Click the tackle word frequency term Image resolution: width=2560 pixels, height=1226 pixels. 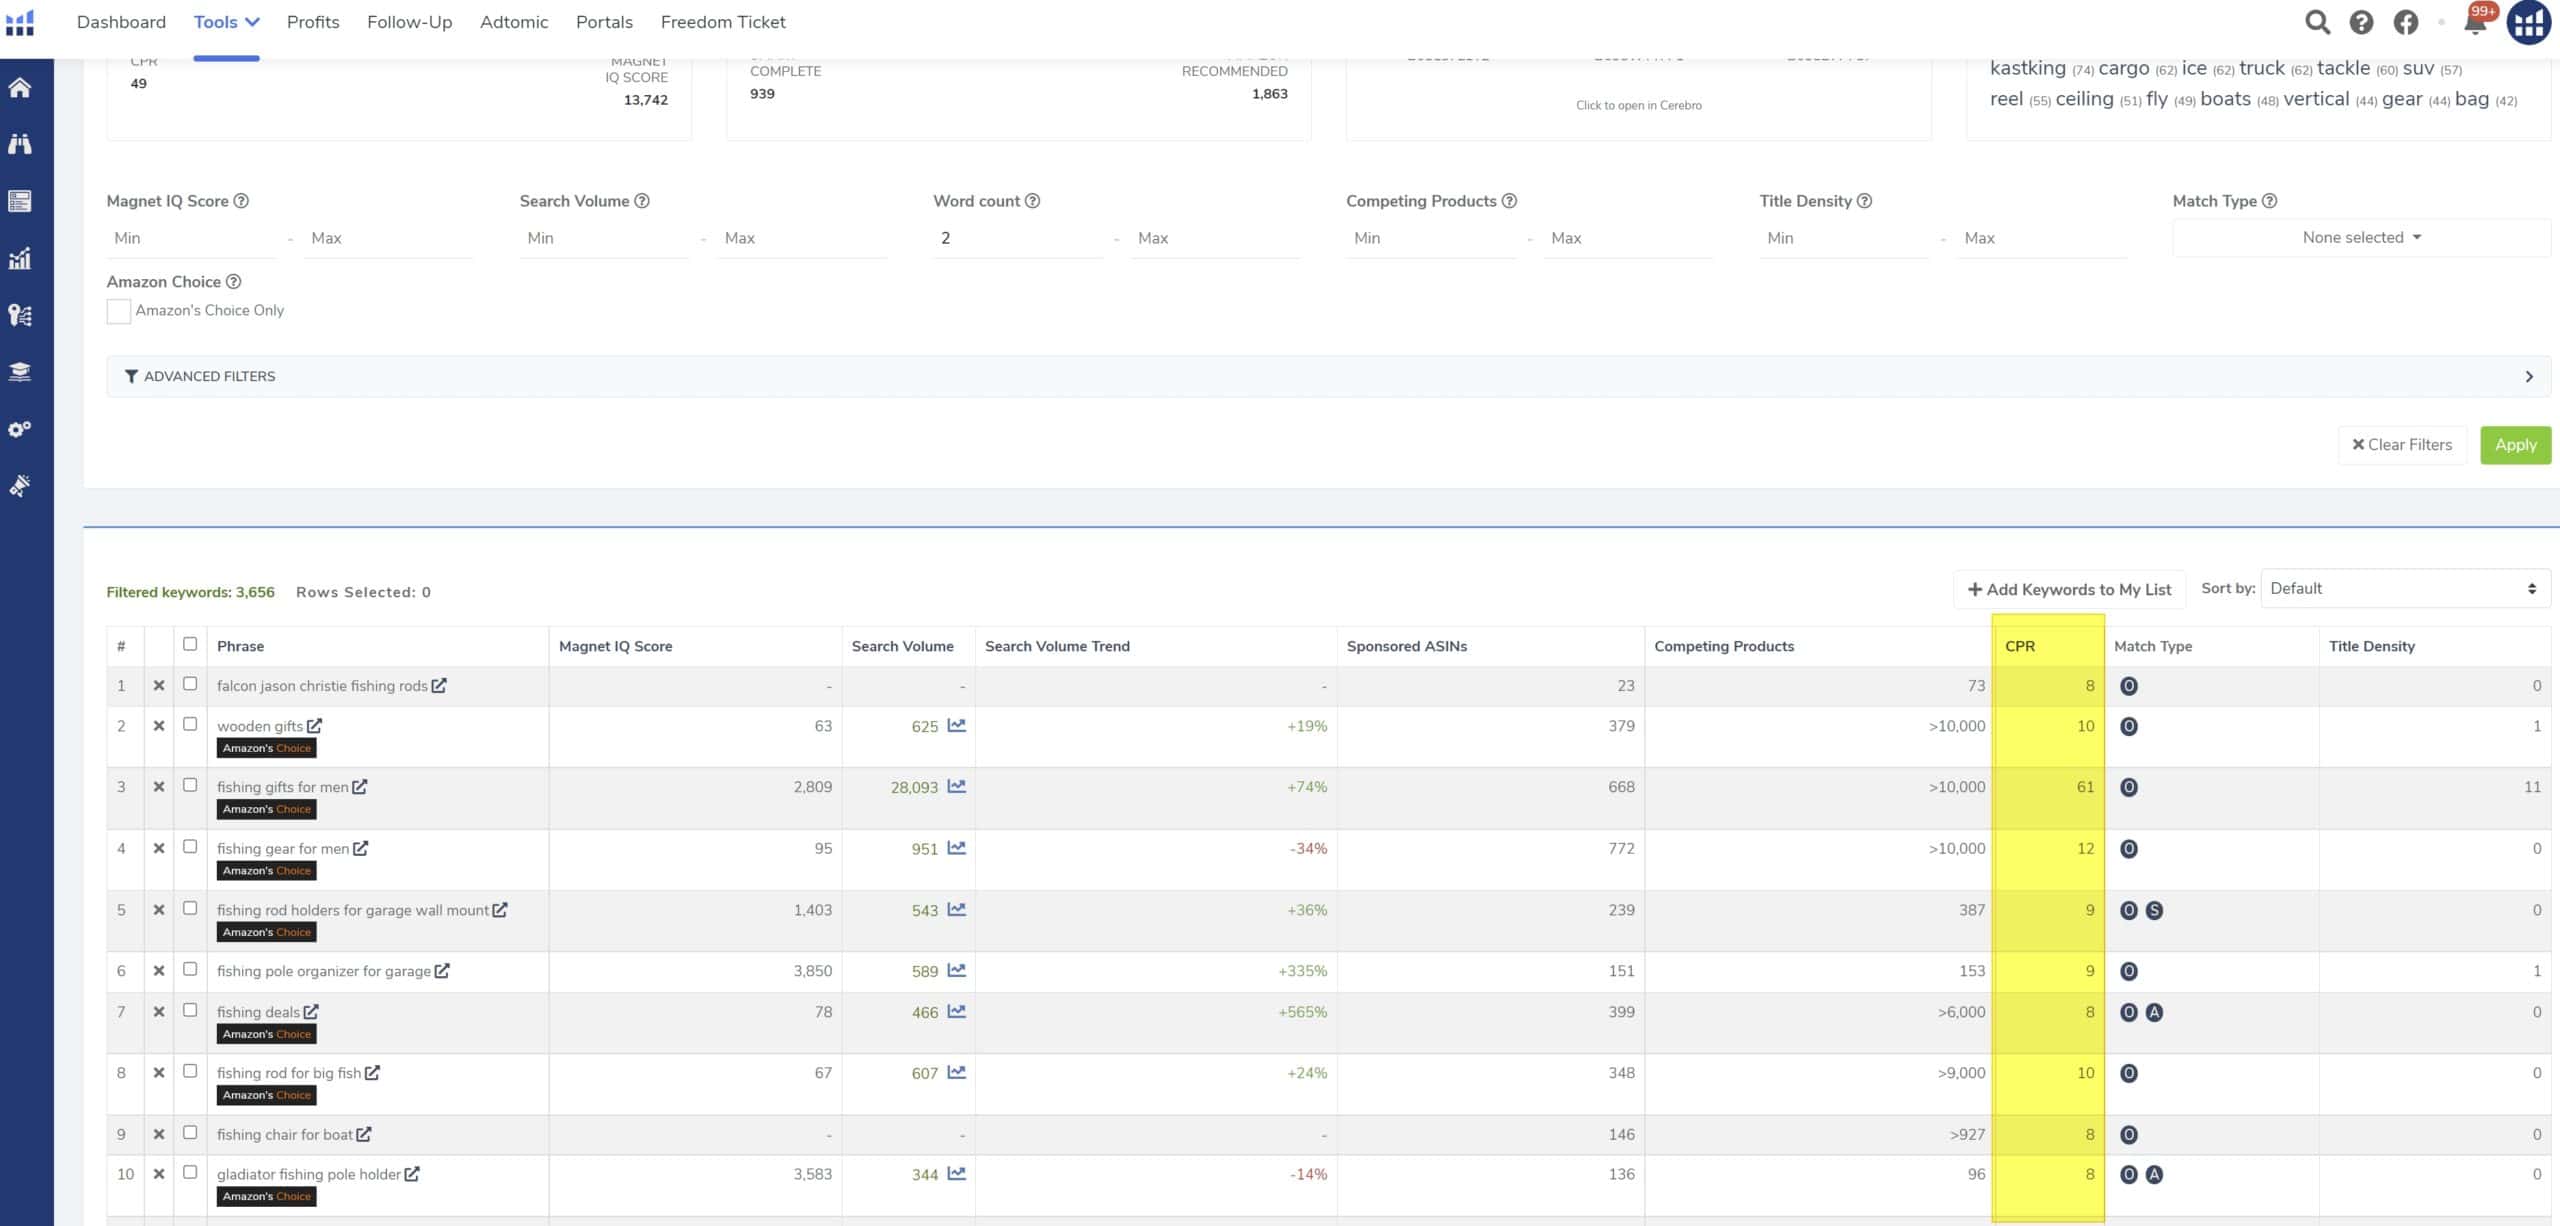pyautogui.click(x=2343, y=68)
